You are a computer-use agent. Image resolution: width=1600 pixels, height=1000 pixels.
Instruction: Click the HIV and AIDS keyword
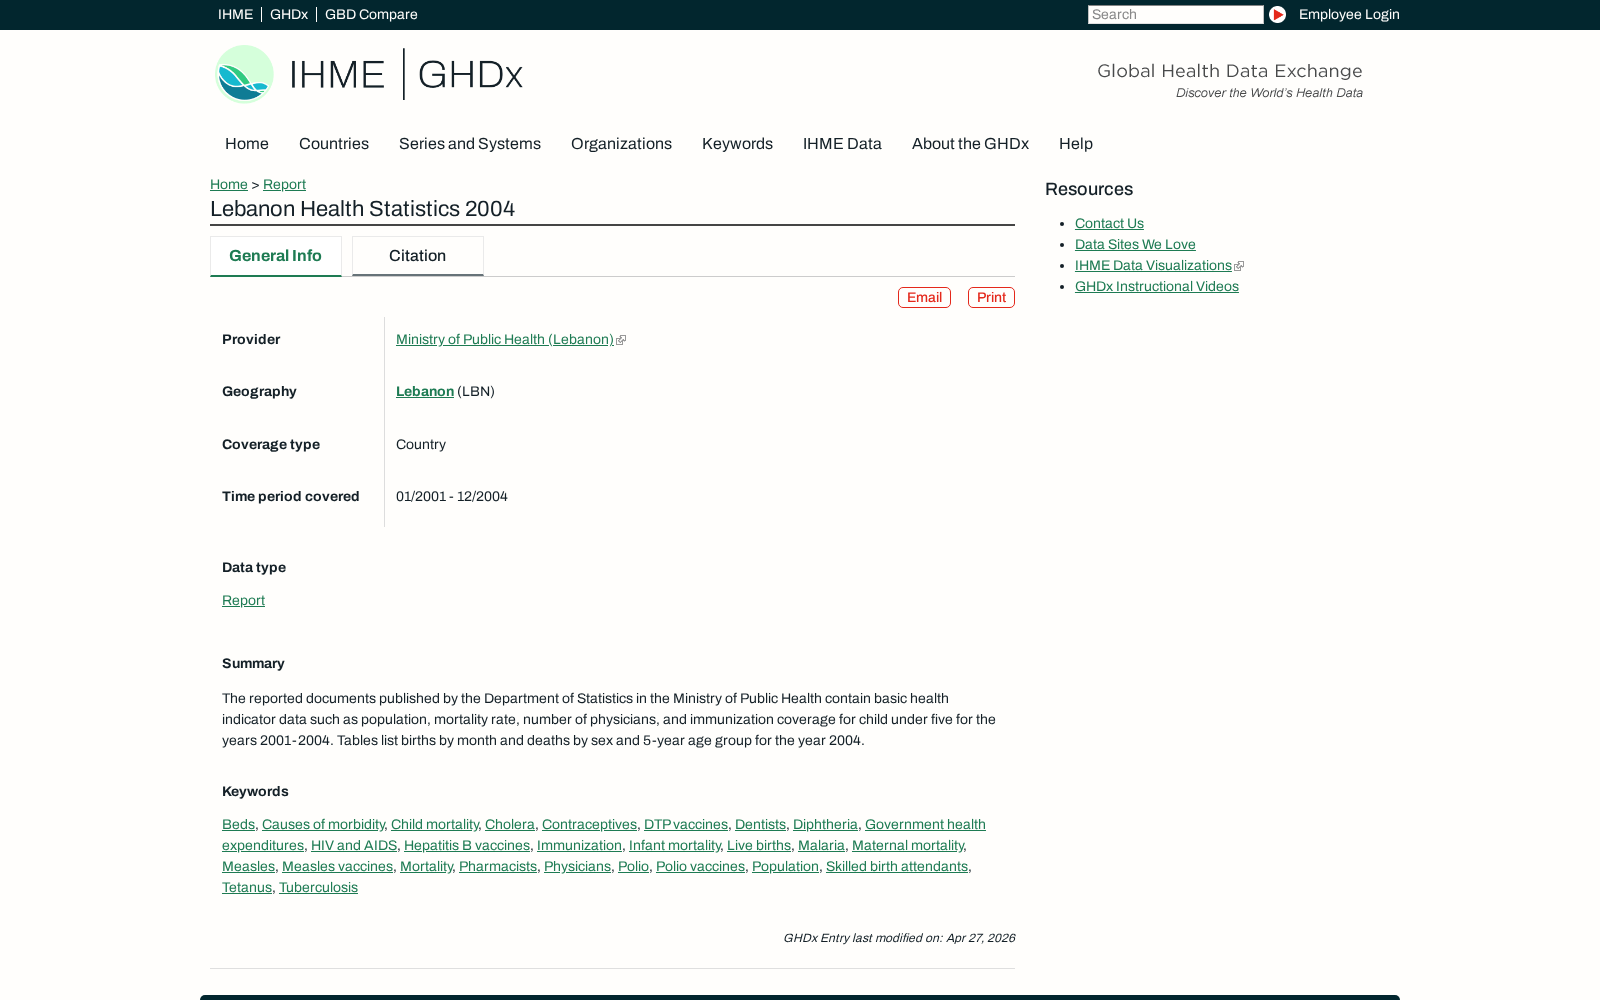pyautogui.click(x=354, y=845)
